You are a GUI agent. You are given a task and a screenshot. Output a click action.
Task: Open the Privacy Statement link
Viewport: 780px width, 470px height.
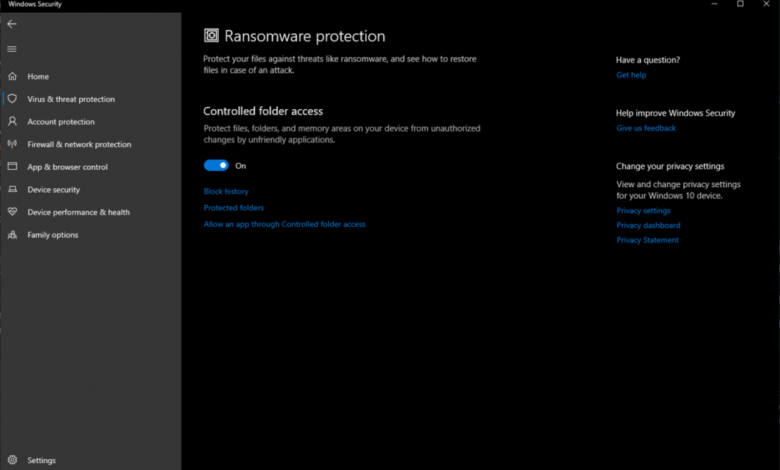pos(647,240)
